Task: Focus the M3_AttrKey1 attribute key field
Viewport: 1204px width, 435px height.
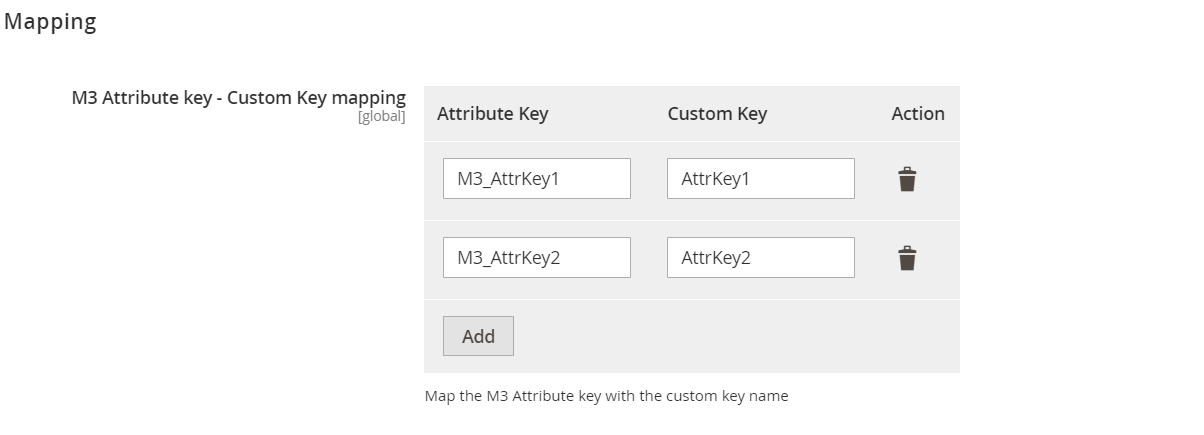Action: pos(536,179)
